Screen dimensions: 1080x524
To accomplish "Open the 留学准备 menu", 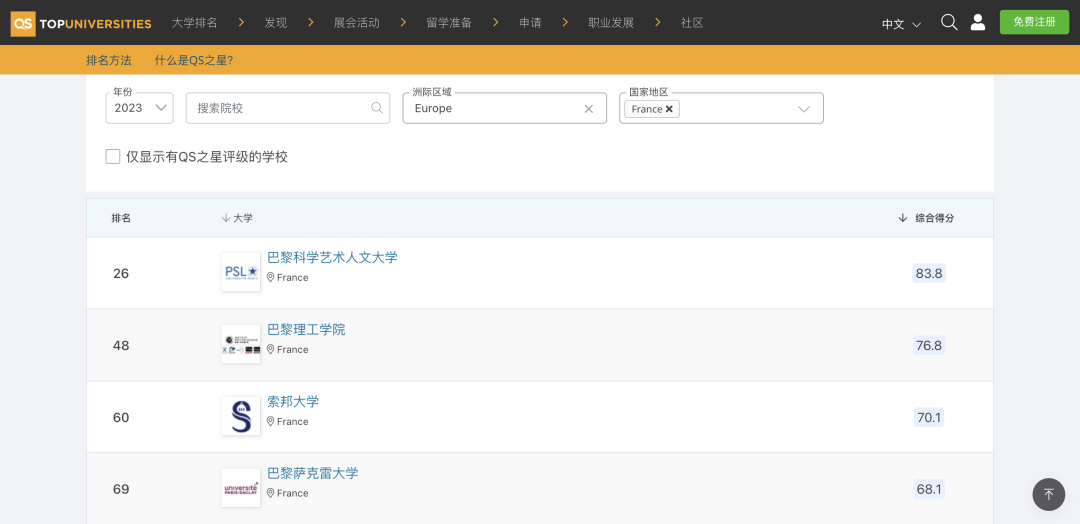I will (x=449, y=23).
